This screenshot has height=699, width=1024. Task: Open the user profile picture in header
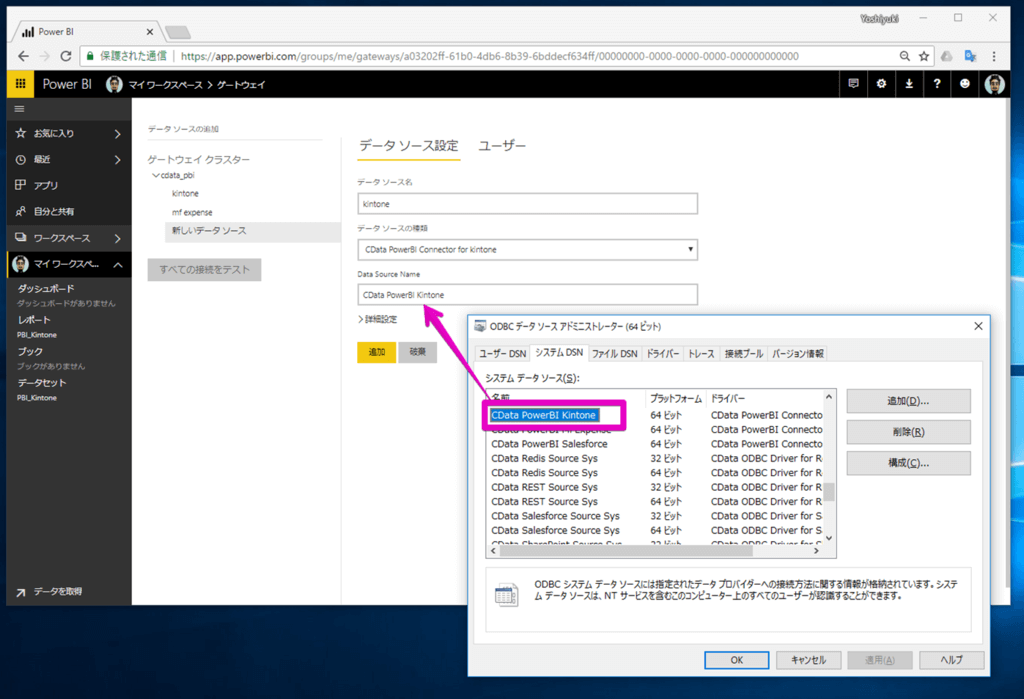click(x=994, y=84)
